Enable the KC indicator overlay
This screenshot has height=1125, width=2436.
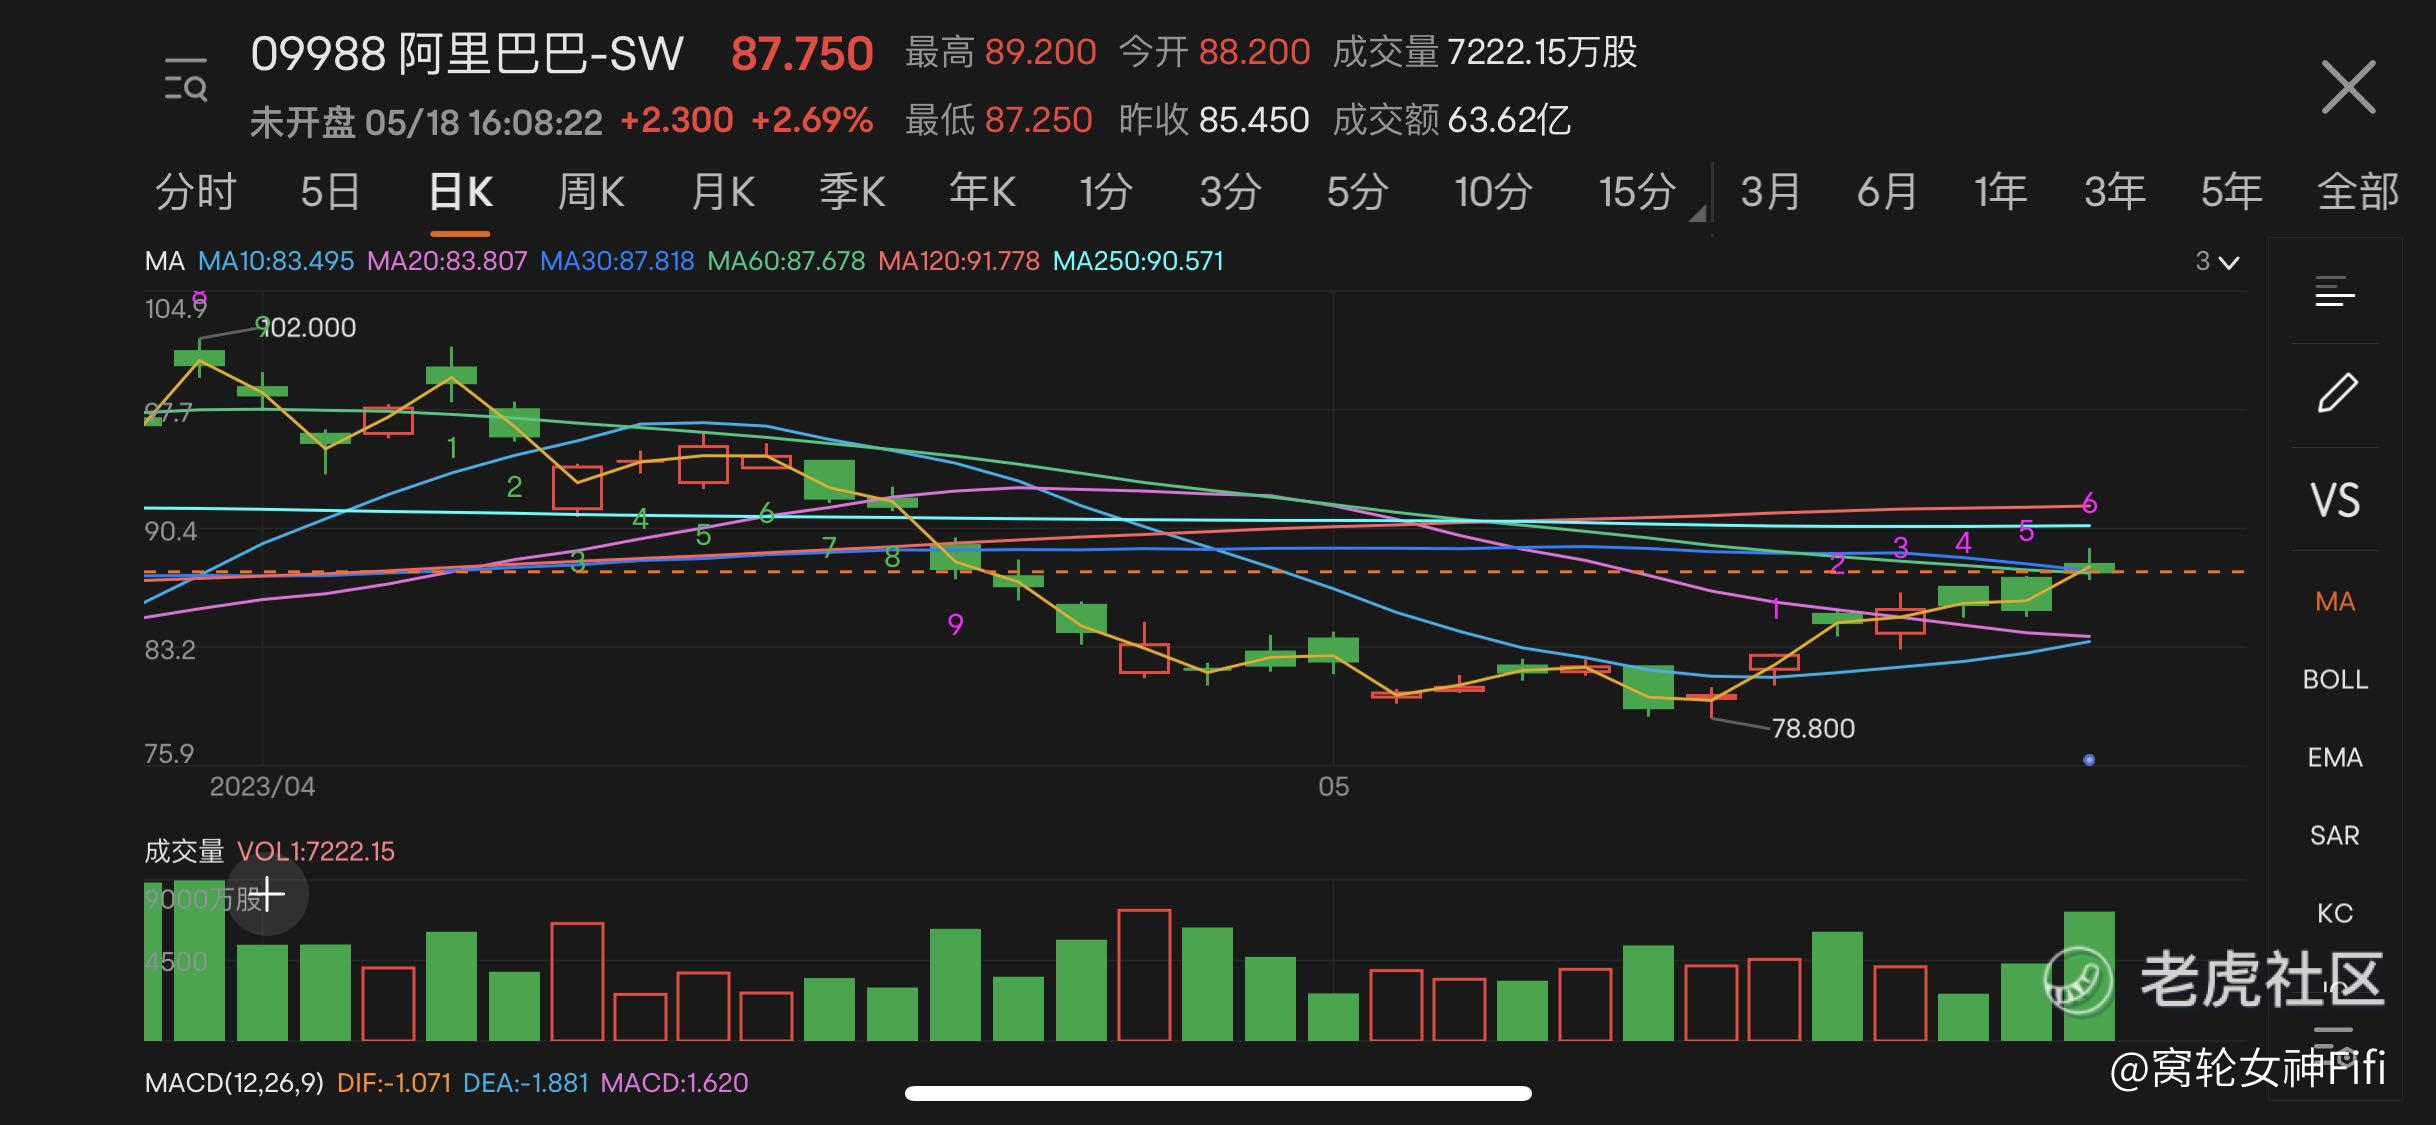[2335, 913]
